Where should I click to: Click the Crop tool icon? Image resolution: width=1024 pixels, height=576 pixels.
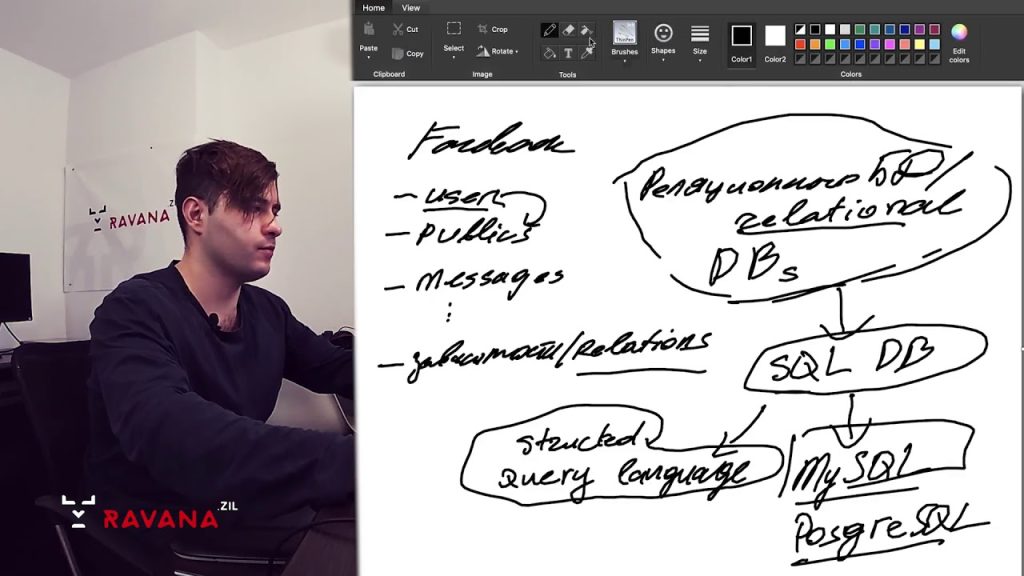coord(483,29)
